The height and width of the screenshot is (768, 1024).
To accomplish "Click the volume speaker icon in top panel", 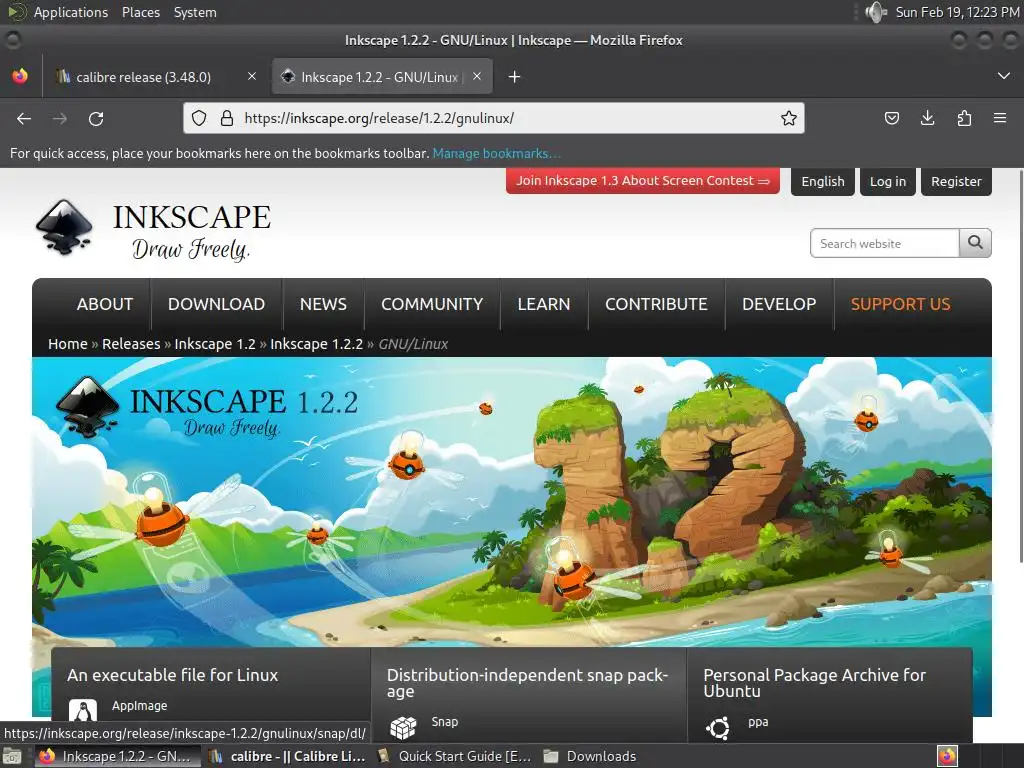I will [876, 12].
